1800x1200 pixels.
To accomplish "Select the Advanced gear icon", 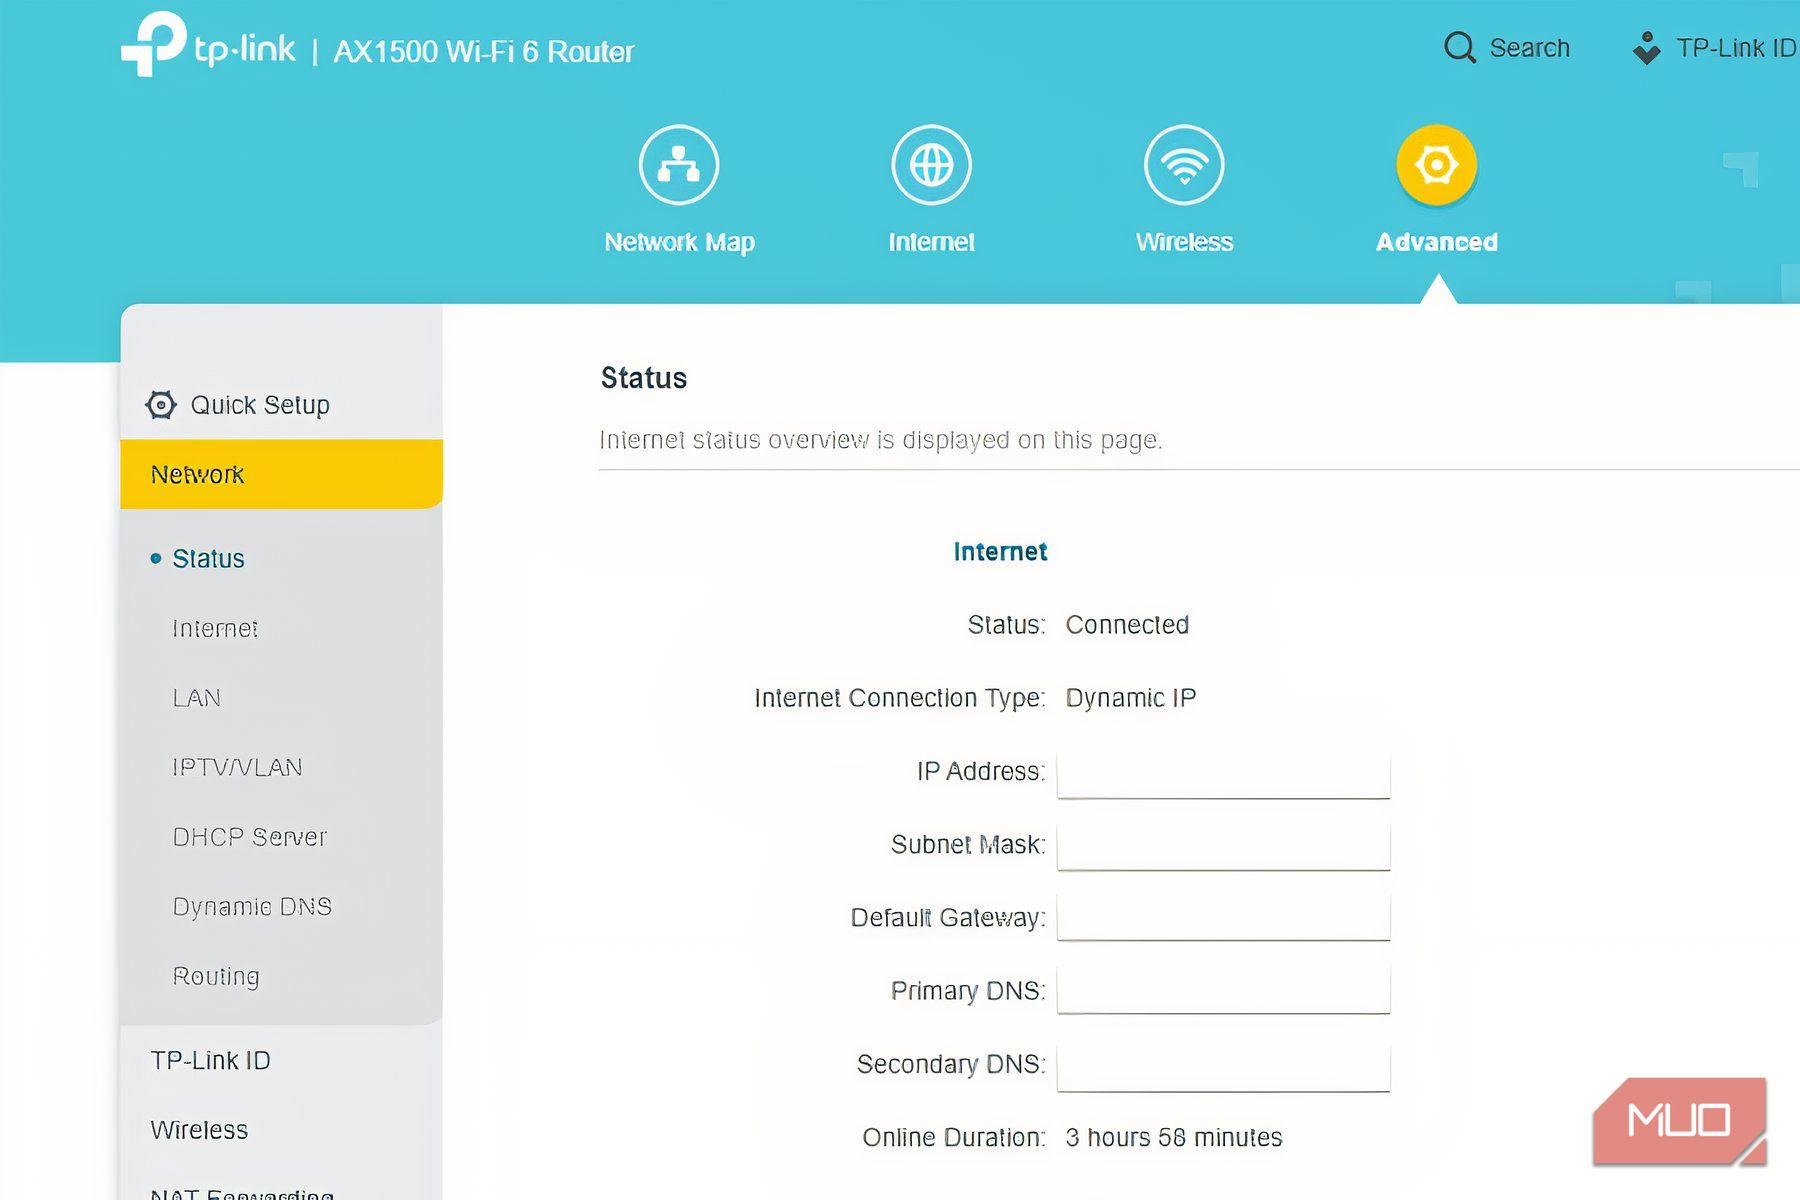I will click(x=1437, y=165).
